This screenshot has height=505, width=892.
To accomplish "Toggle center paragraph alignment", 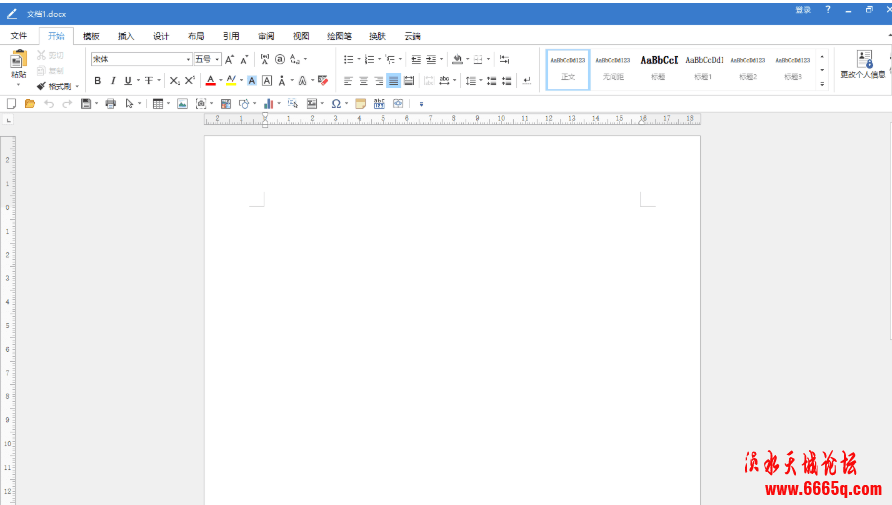I will (364, 81).
